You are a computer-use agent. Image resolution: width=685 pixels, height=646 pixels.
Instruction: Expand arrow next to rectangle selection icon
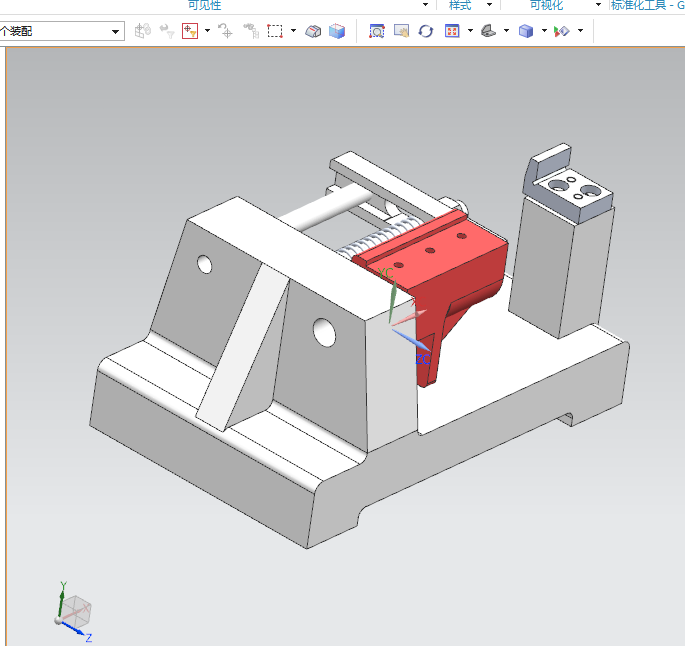293,32
